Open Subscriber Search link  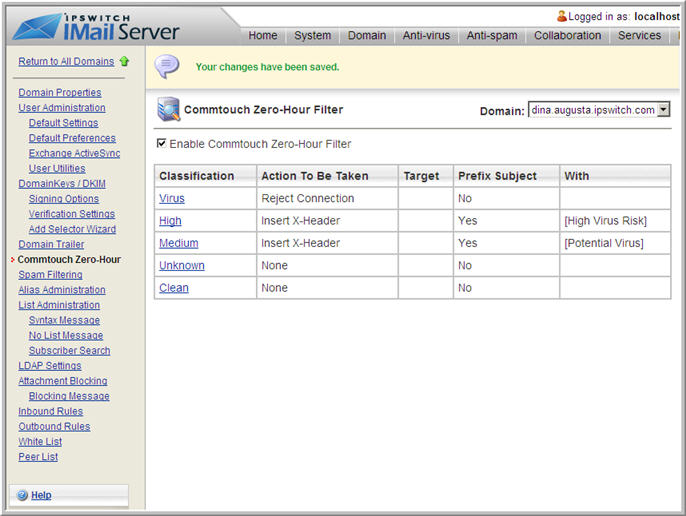pyautogui.click(x=70, y=351)
